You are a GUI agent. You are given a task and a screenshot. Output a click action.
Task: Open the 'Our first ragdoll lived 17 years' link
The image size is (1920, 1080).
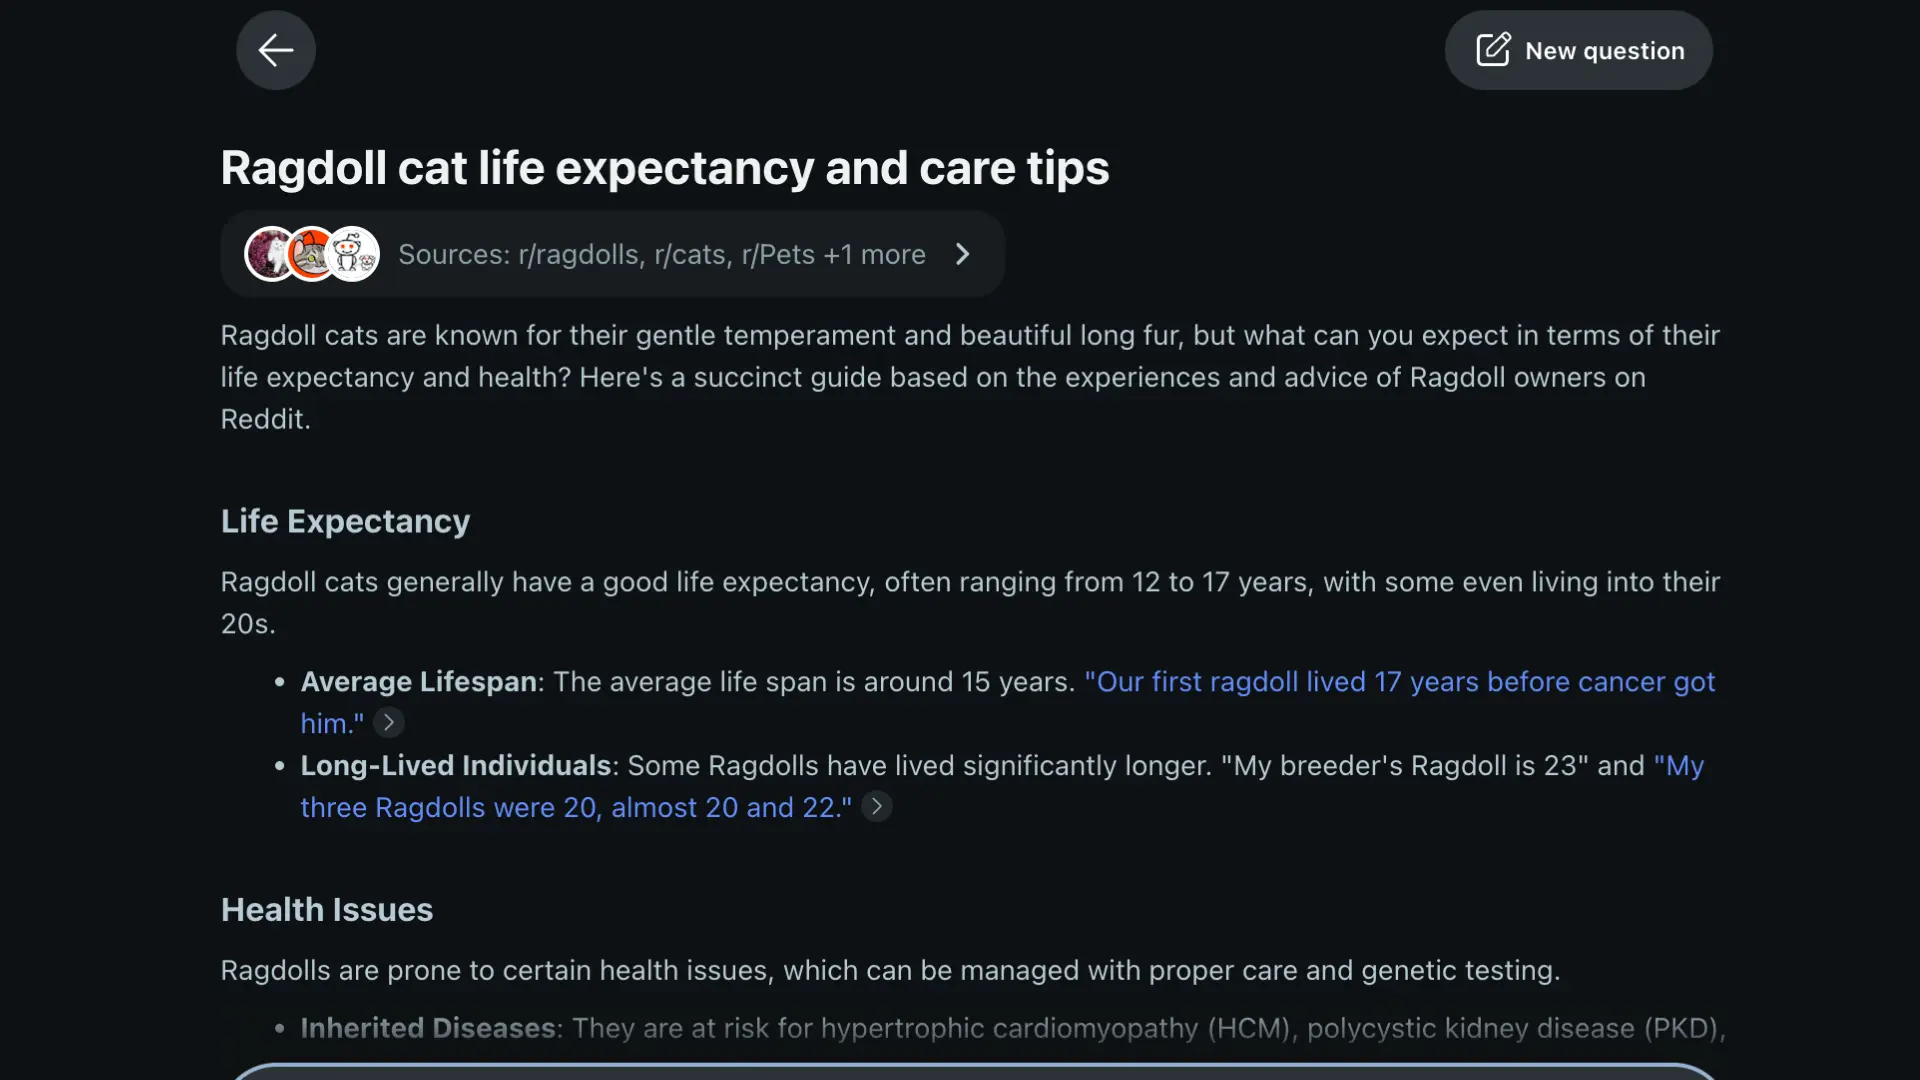click(1400, 682)
